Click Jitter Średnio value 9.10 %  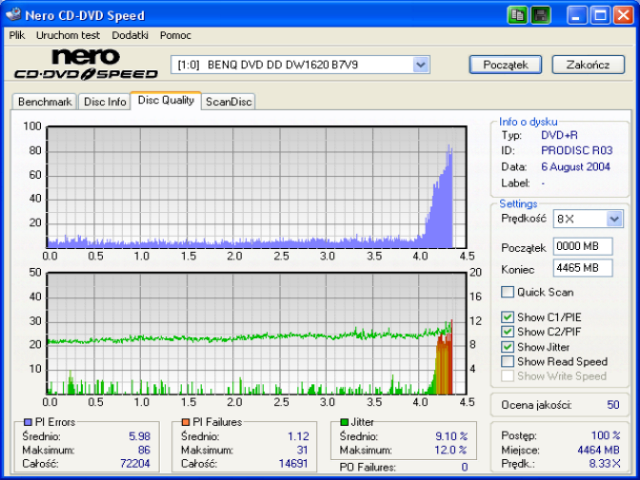(451, 436)
